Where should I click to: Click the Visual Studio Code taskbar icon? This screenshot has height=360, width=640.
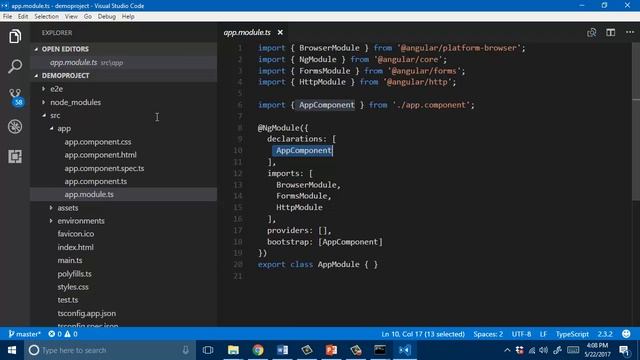point(404,350)
